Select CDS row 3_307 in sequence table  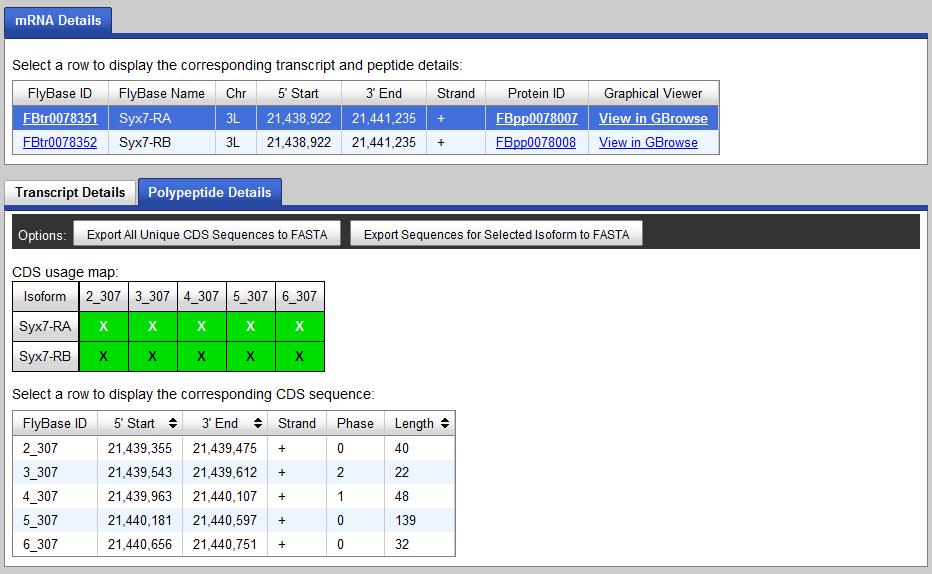point(234,472)
